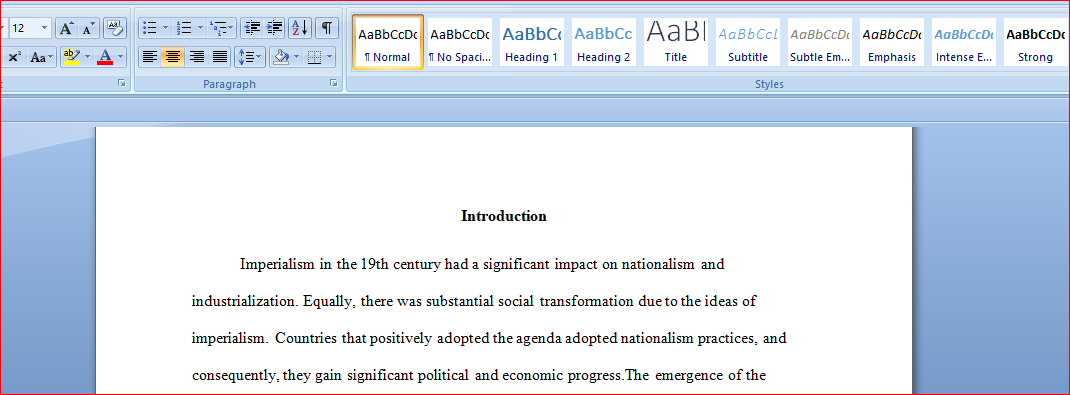Expand numbering library dropdown arrow
1070x395 pixels.
(200, 28)
